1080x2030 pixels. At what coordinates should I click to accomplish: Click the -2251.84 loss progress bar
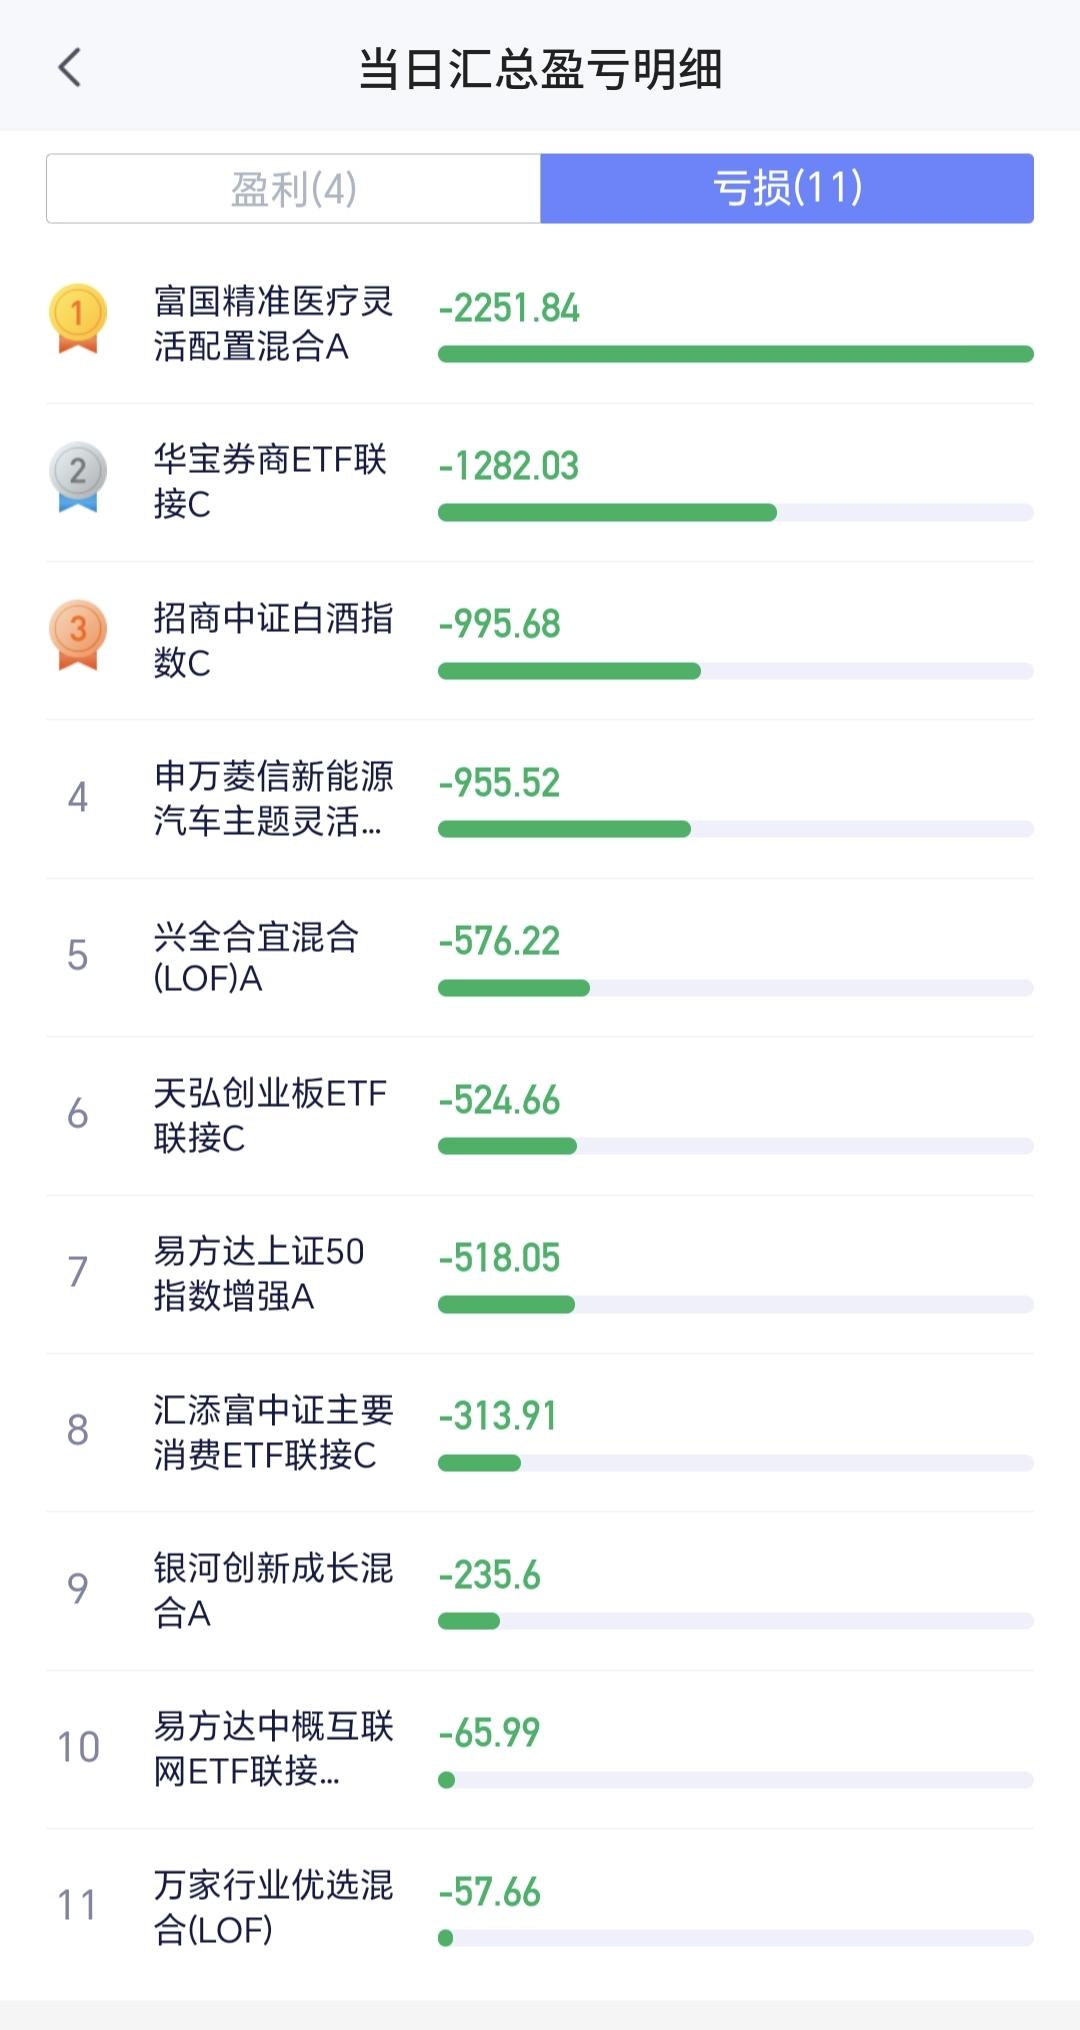735,354
